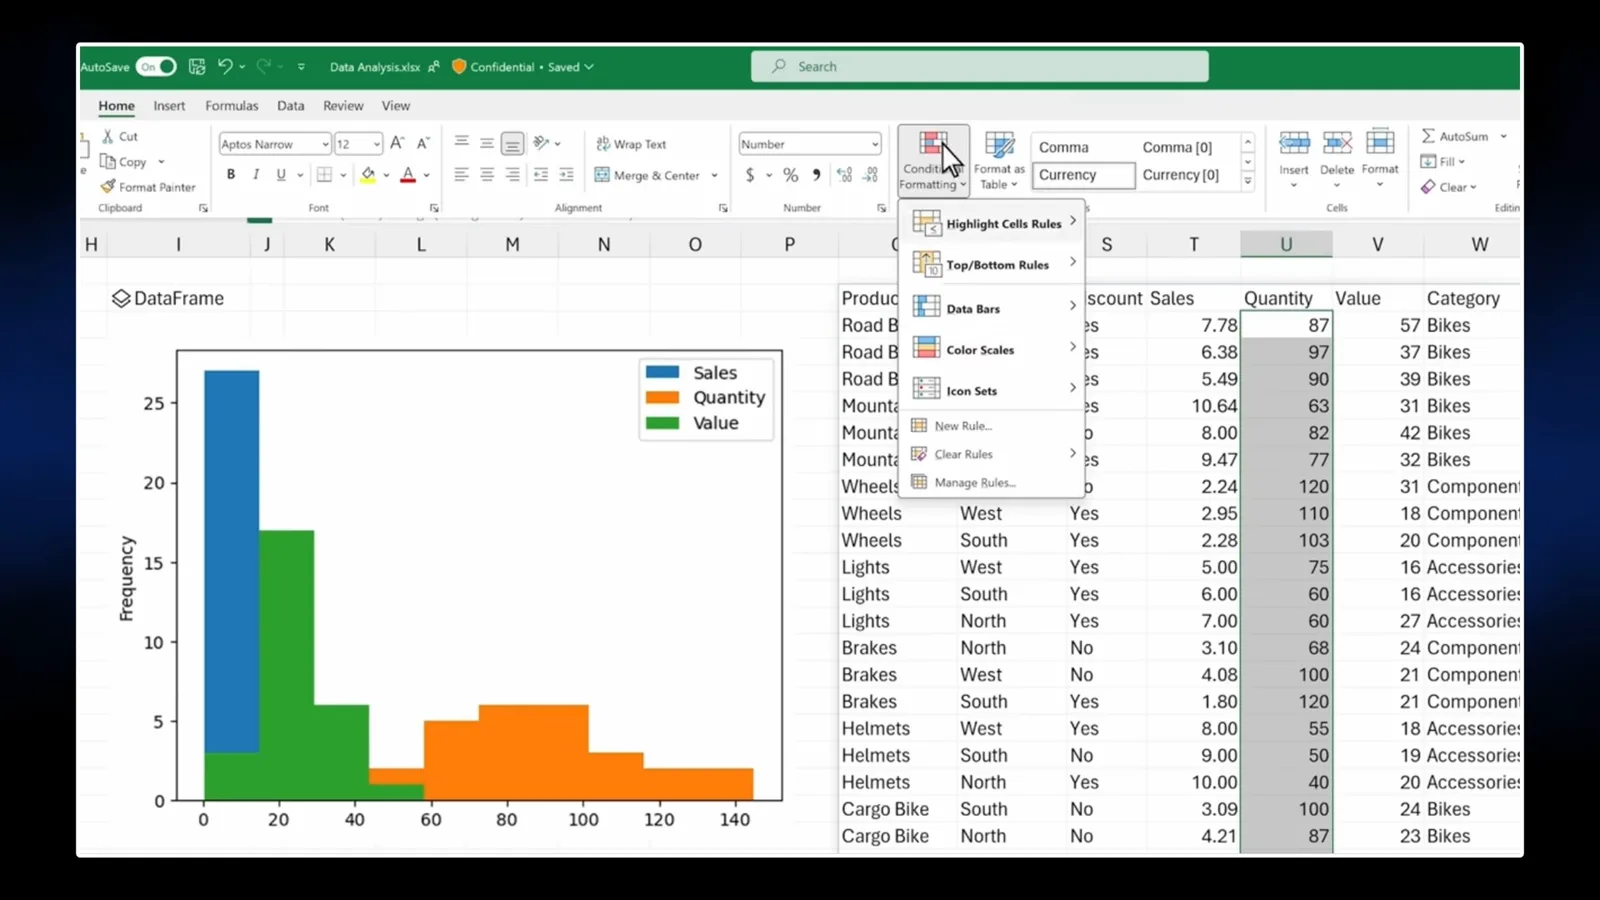Screen dimensions: 1600x900
Task: Toggle middle align button
Action: pyautogui.click(x=487, y=144)
